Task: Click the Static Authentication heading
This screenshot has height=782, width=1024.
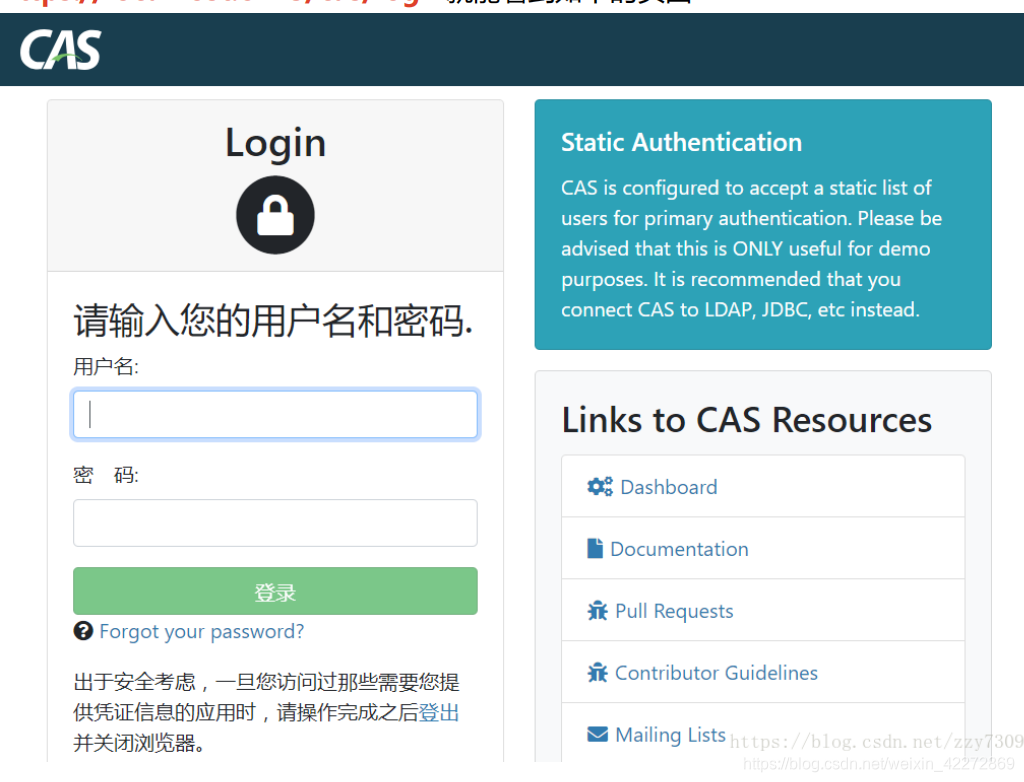Action: [681, 142]
